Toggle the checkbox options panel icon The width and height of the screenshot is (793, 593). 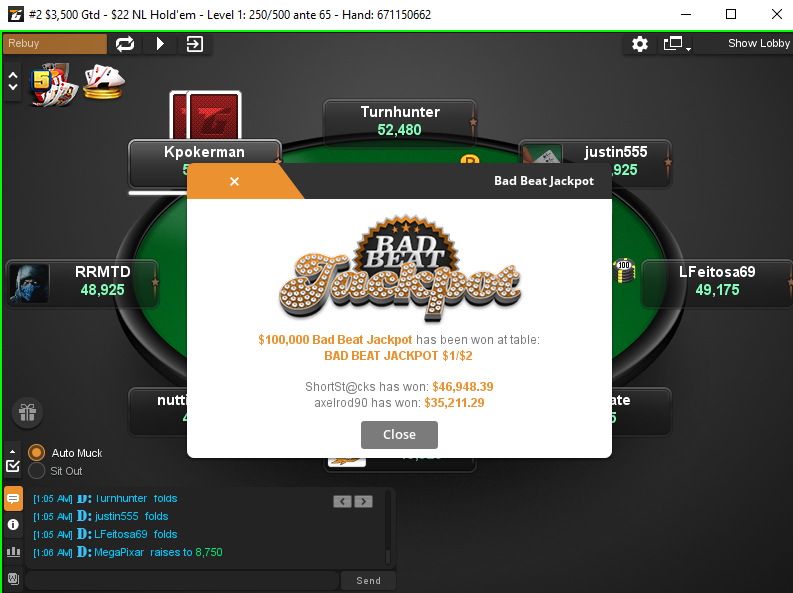[x=13, y=466]
